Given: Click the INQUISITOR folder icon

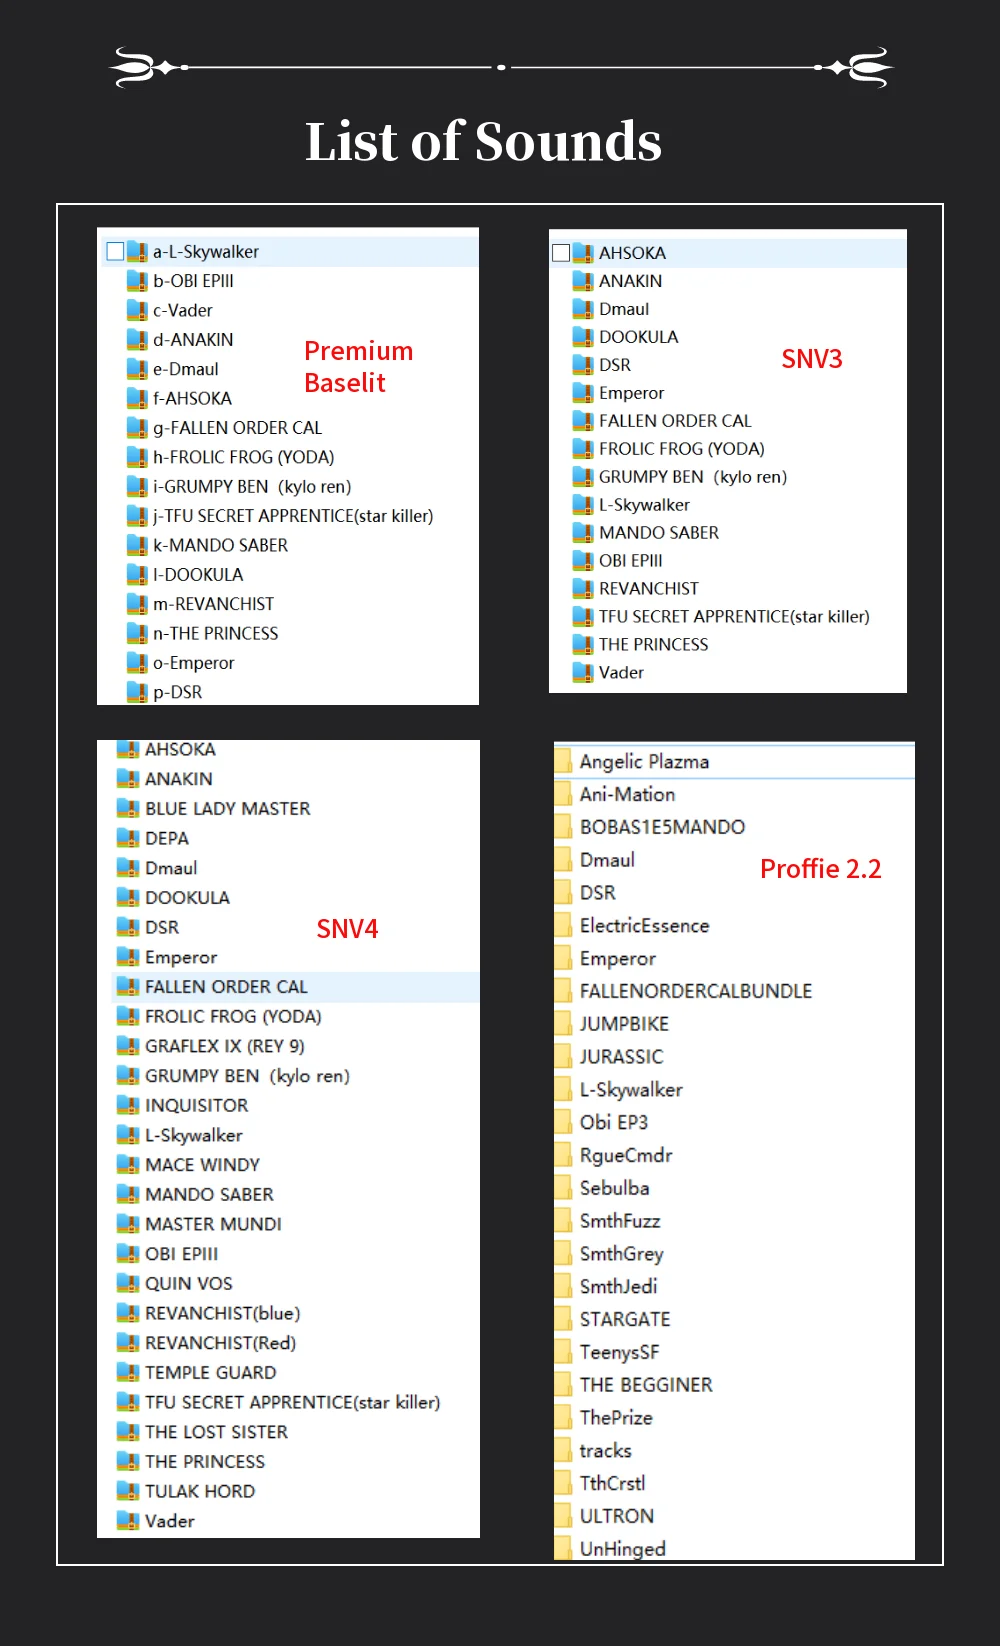Looking at the screenshot, I should 128,1105.
